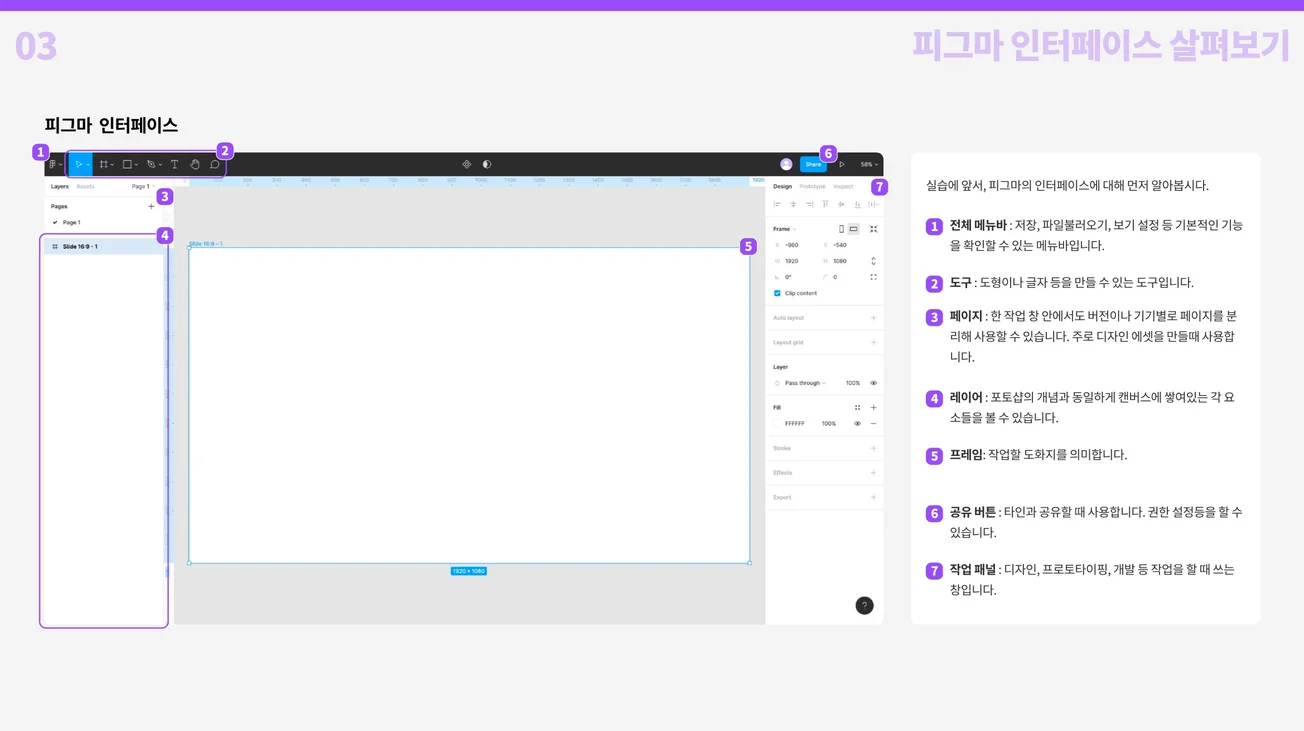The height and width of the screenshot is (731, 1304).
Task: Open Move tool dropdown arrow
Action: point(88,165)
